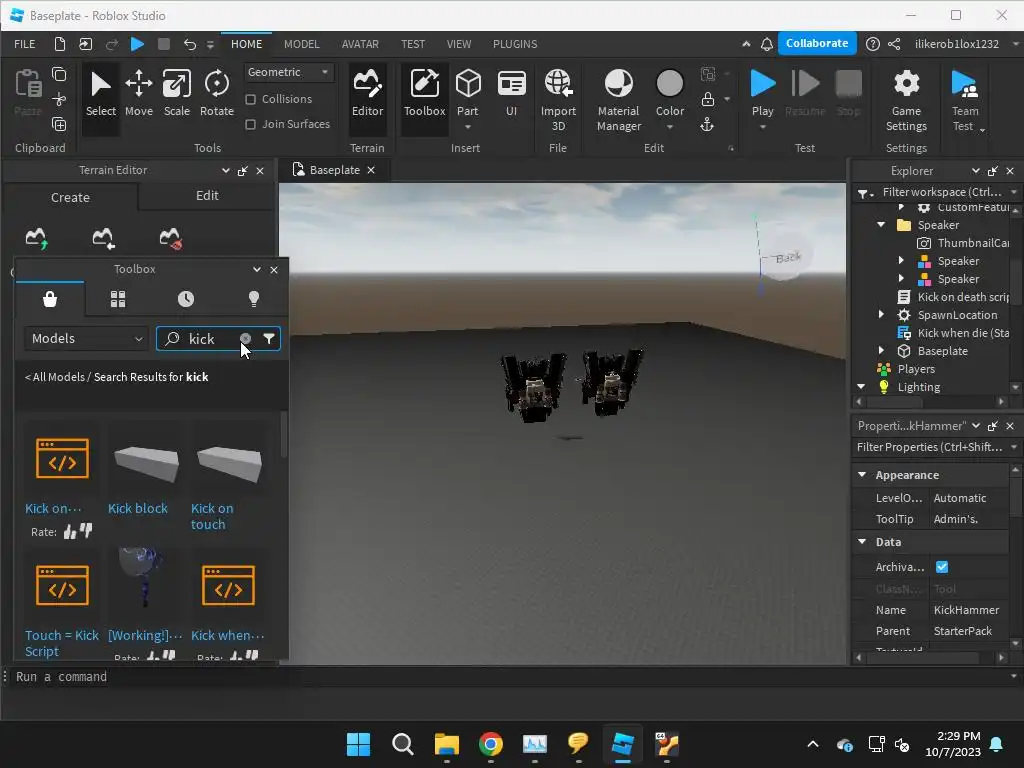Expand Baseplate in Explorer
Viewport: 1024px width, 768px height.
tap(881, 351)
